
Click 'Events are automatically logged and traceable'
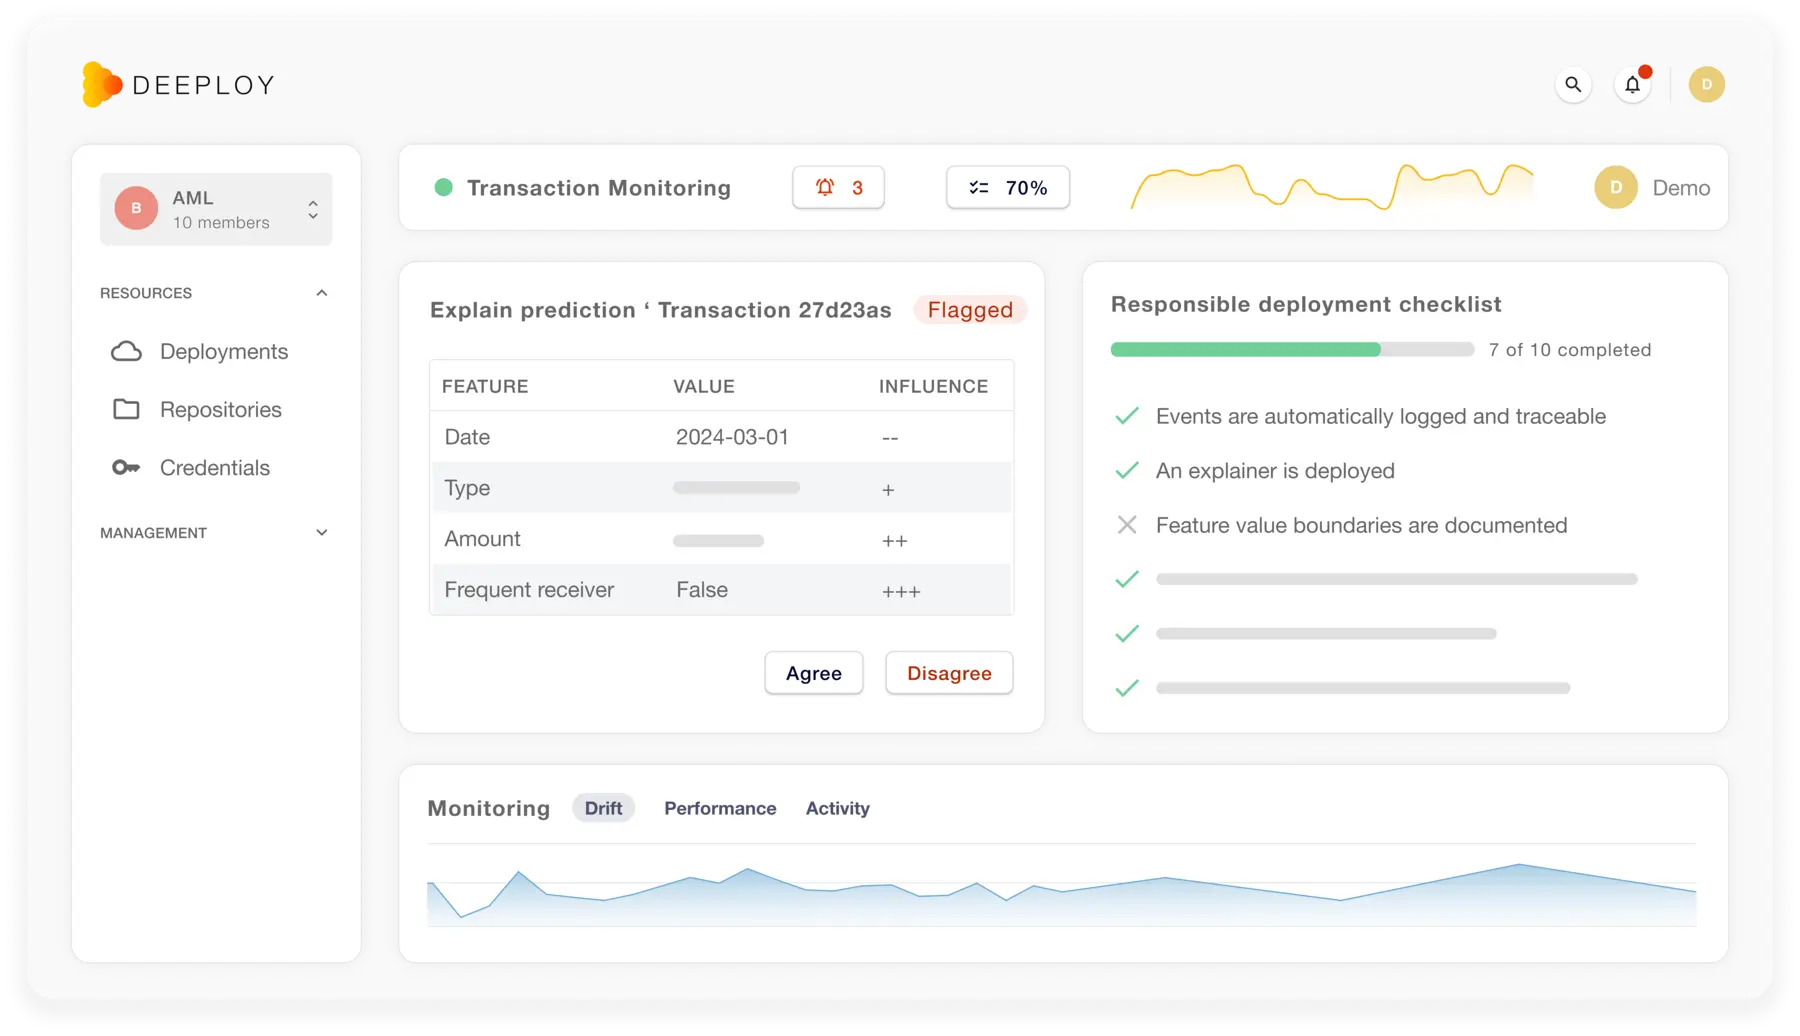click(x=1381, y=416)
